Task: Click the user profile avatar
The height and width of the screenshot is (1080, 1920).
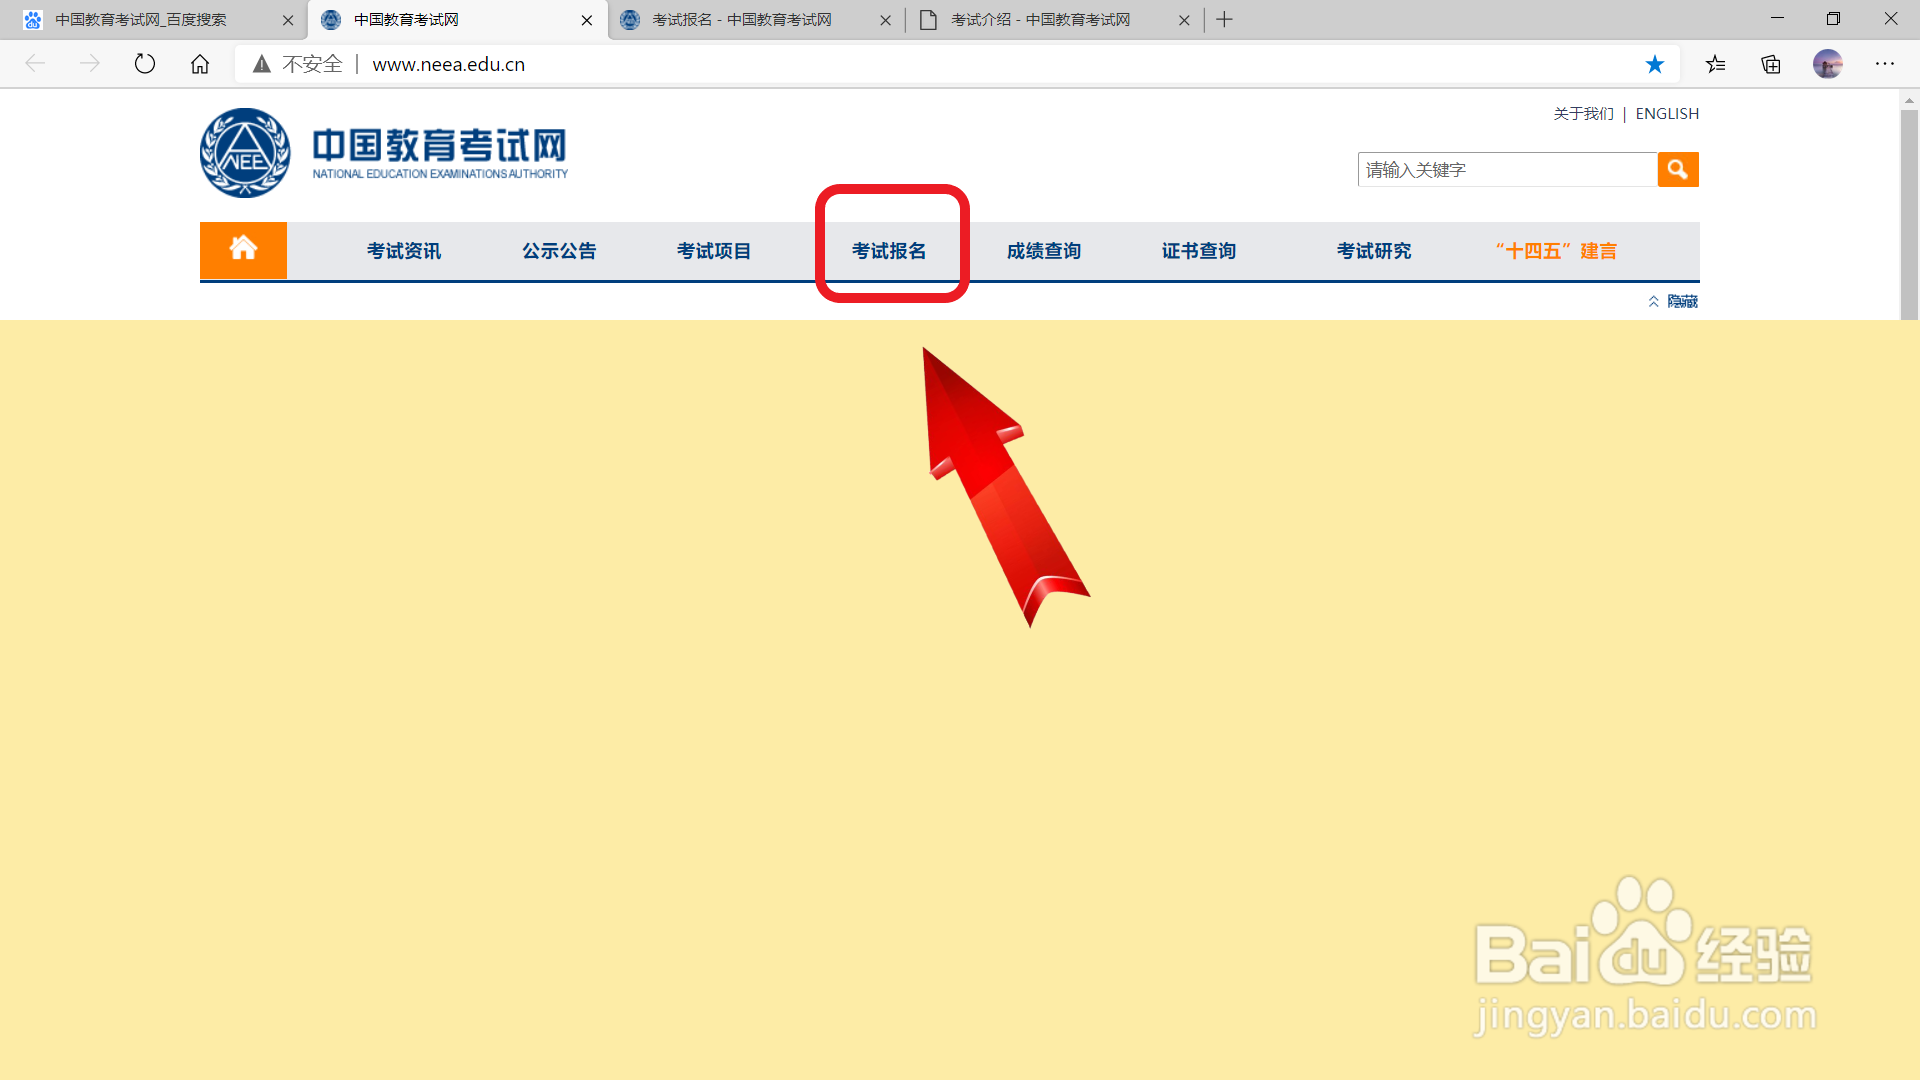Action: point(1827,64)
